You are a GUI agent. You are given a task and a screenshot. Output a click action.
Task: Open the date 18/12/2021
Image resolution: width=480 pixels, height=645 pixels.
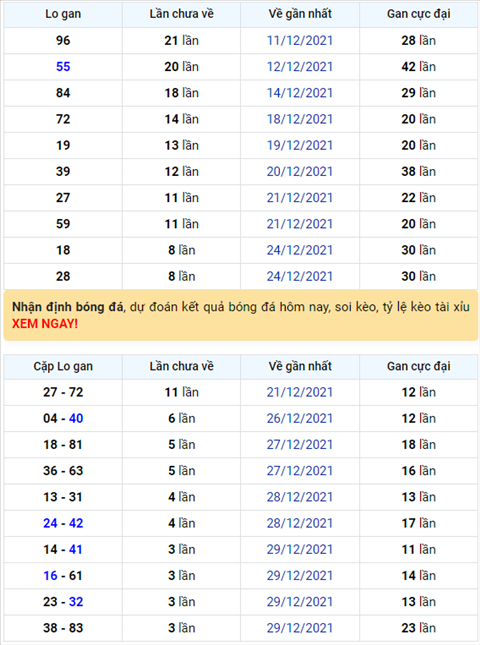[x=300, y=119]
